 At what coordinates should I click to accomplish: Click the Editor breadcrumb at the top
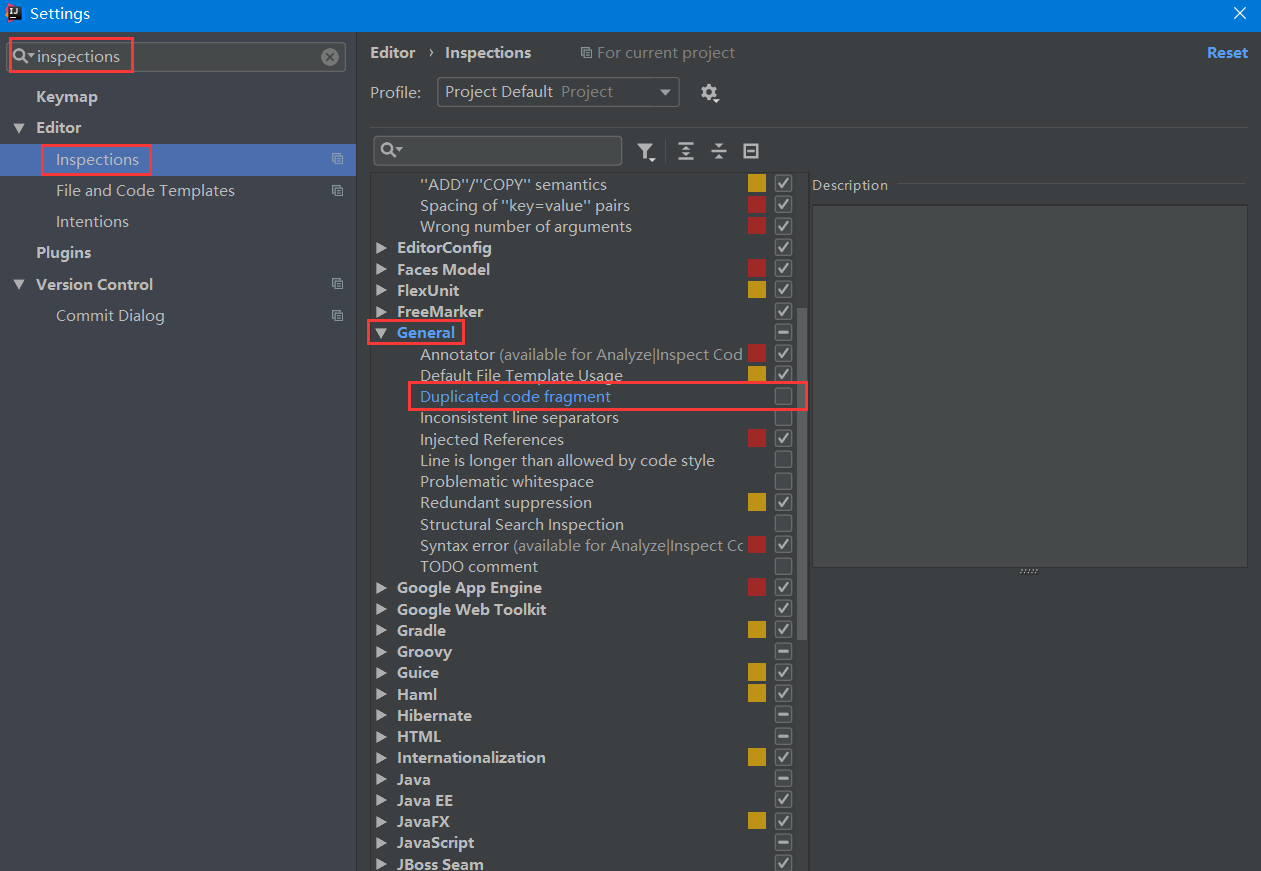click(392, 52)
